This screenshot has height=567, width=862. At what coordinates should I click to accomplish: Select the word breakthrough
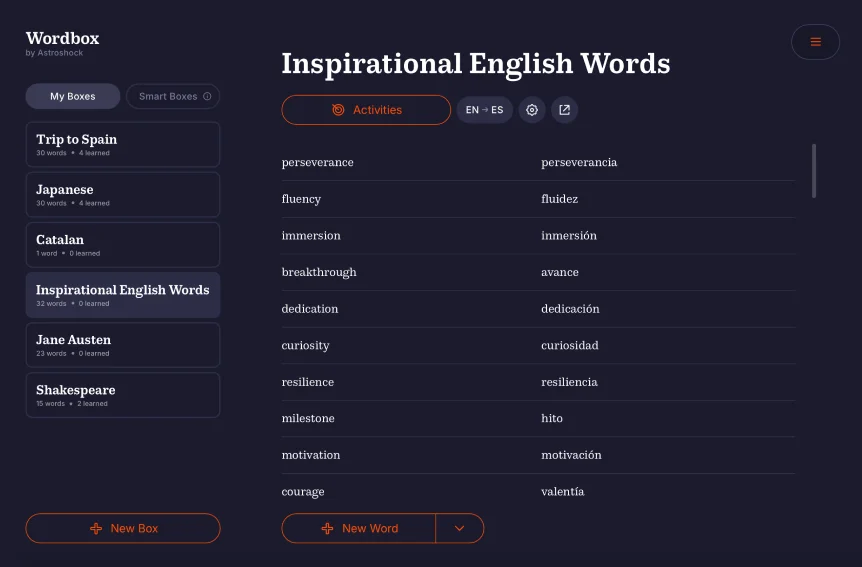(x=319, y=272)
